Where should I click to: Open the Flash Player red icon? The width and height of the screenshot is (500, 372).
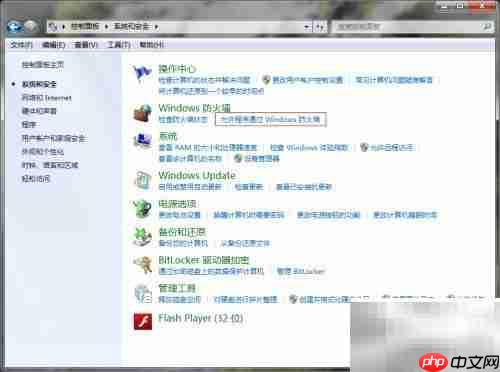click(143, 321)
